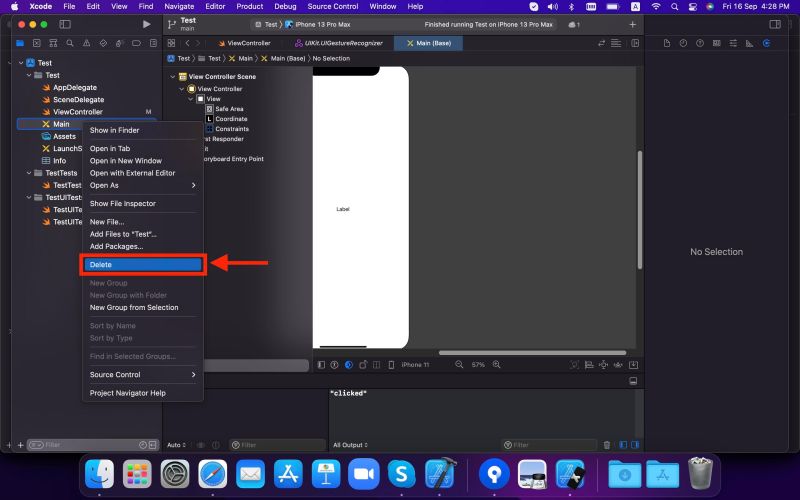Switch to the ViewController editor tab
The height and width of the screenshot is (500, 800).
tap(244, 43)
